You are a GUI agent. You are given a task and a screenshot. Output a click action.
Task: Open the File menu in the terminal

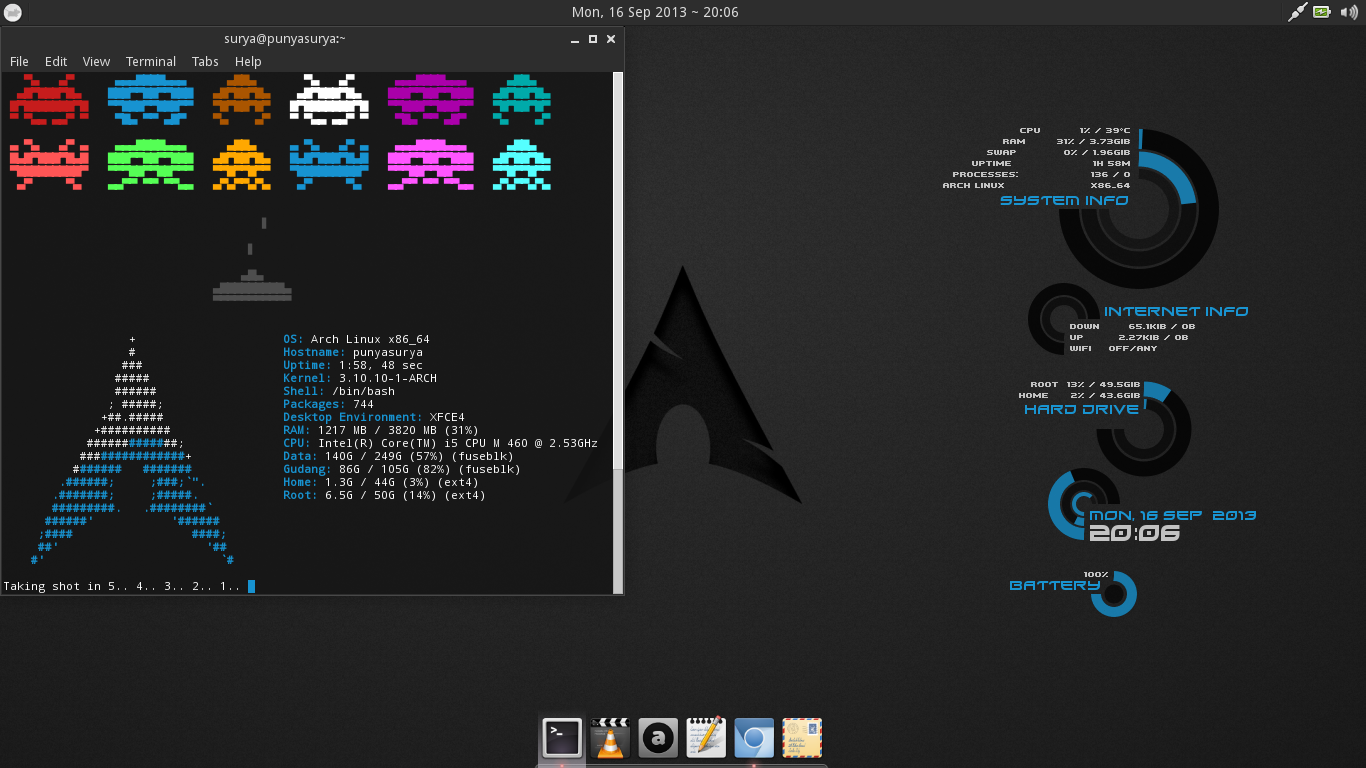(19, 61)
